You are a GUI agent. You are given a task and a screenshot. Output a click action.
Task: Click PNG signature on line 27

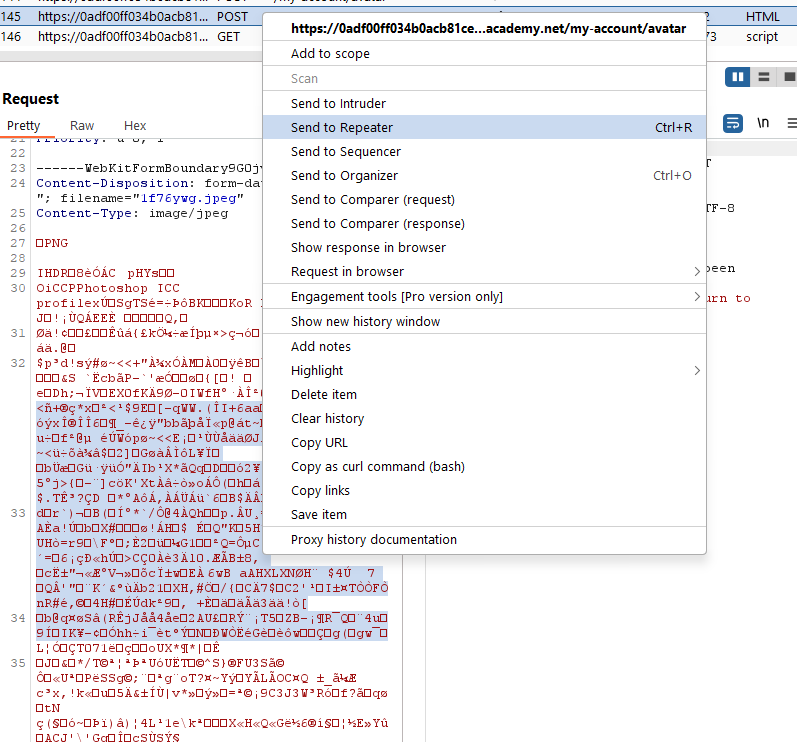[x=52, y=243]
